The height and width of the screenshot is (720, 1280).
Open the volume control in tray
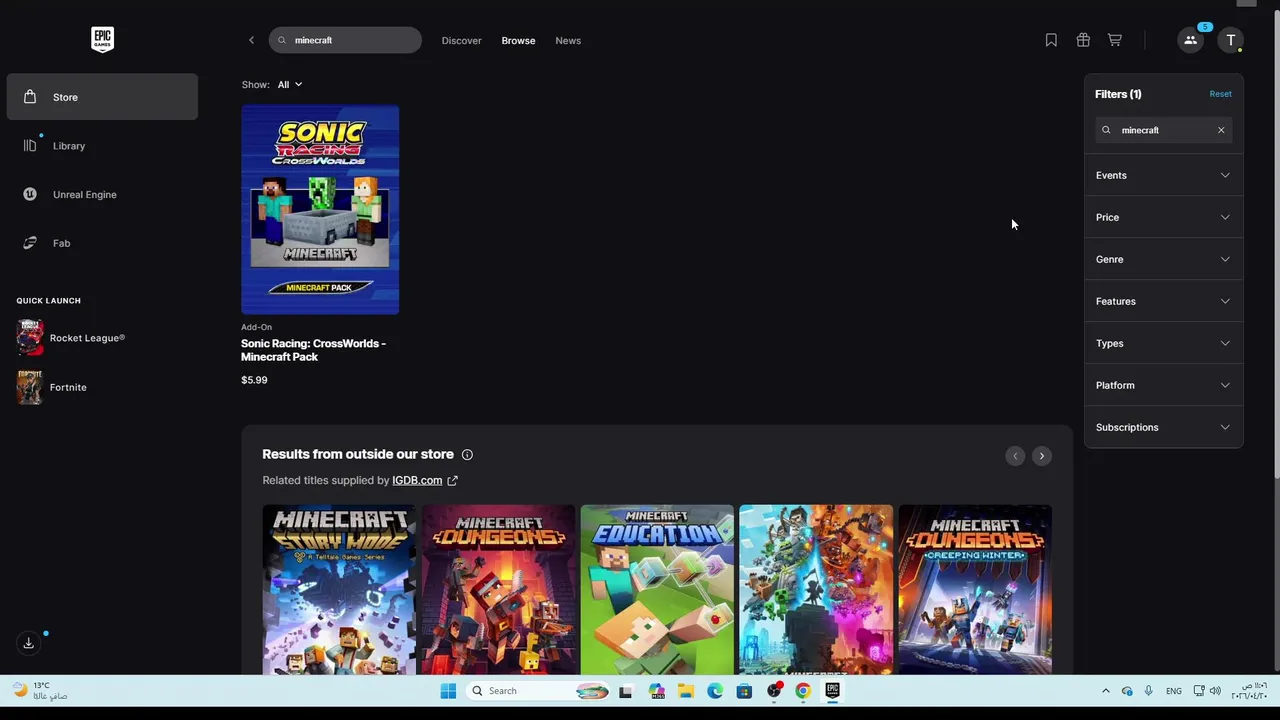point(1215,691)
